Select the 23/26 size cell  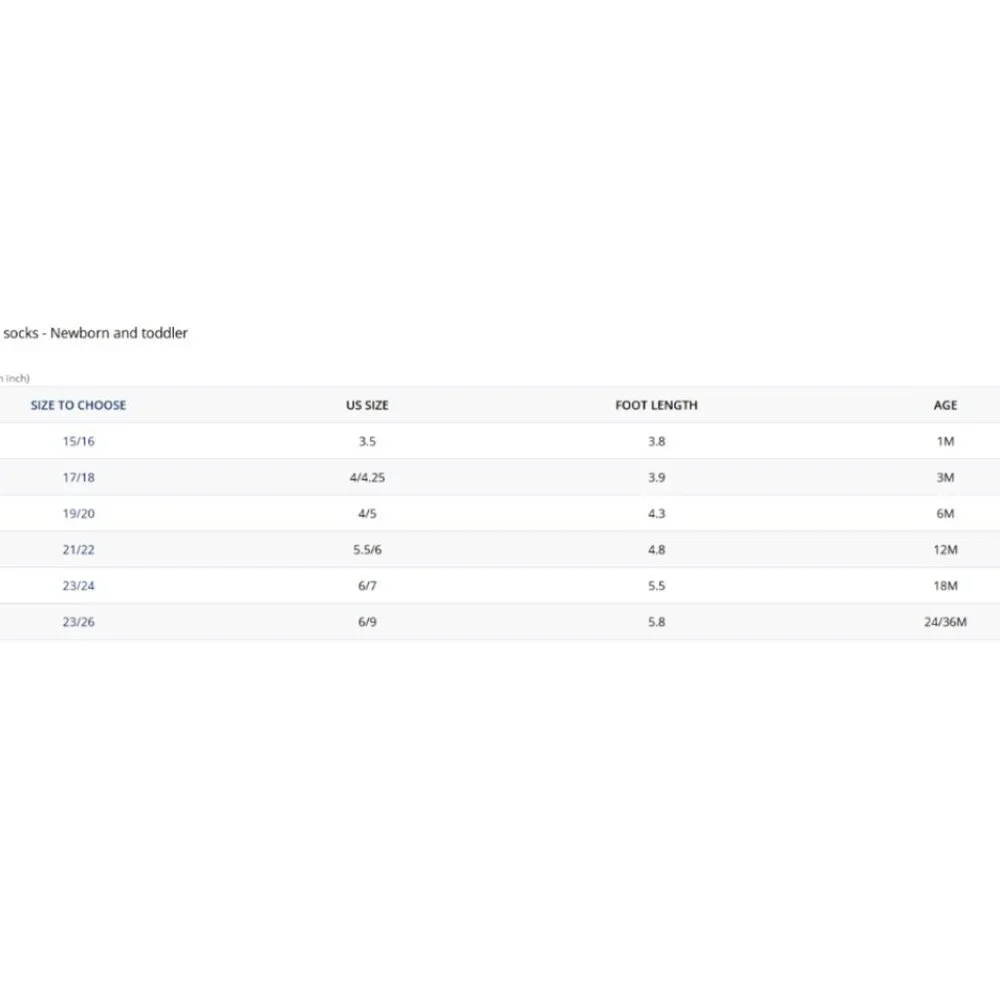(78, 622)
